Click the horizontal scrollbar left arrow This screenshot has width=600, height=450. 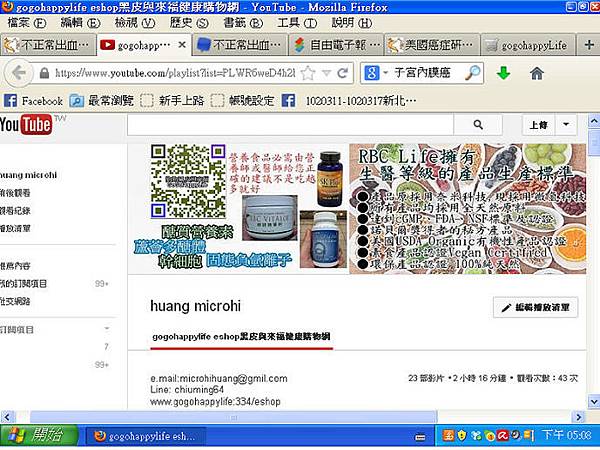click(x=8, y=416)
